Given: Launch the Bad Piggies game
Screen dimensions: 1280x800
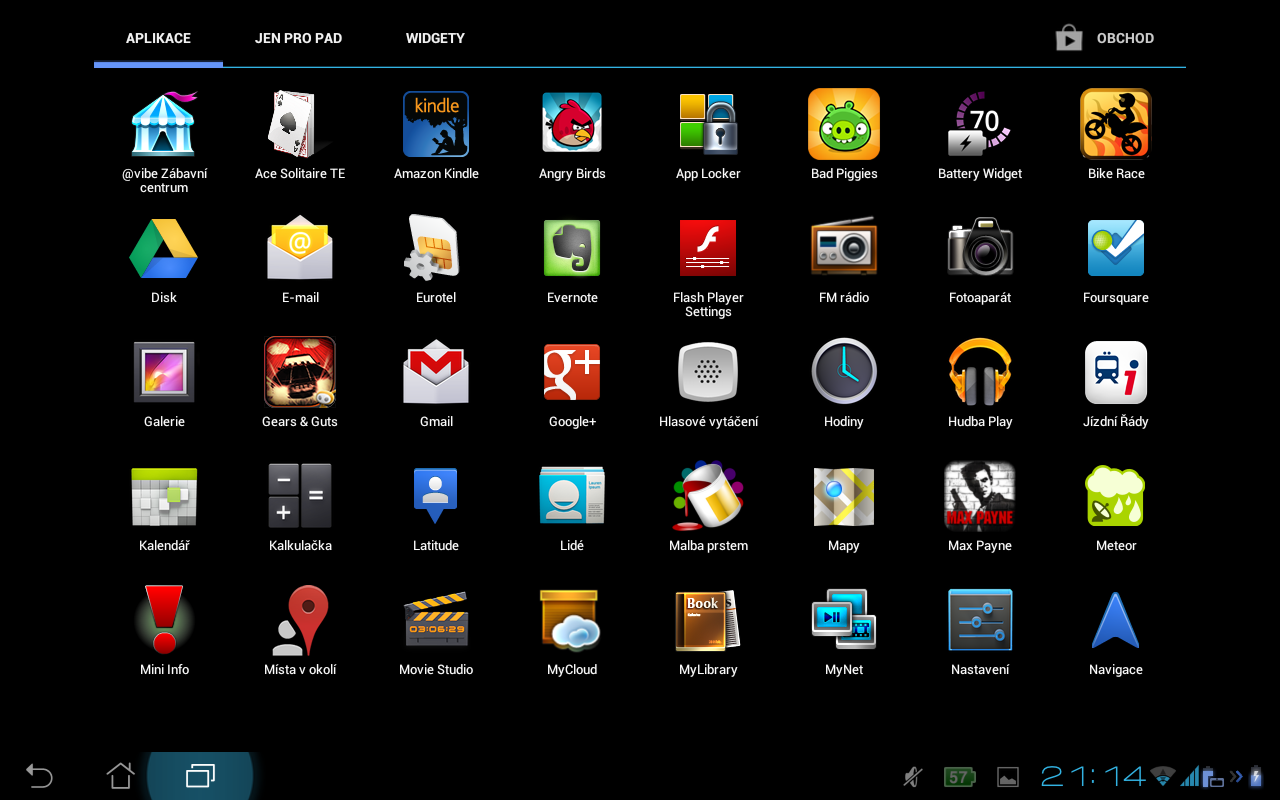Looking at the screenshot, I should click(844, 125).
